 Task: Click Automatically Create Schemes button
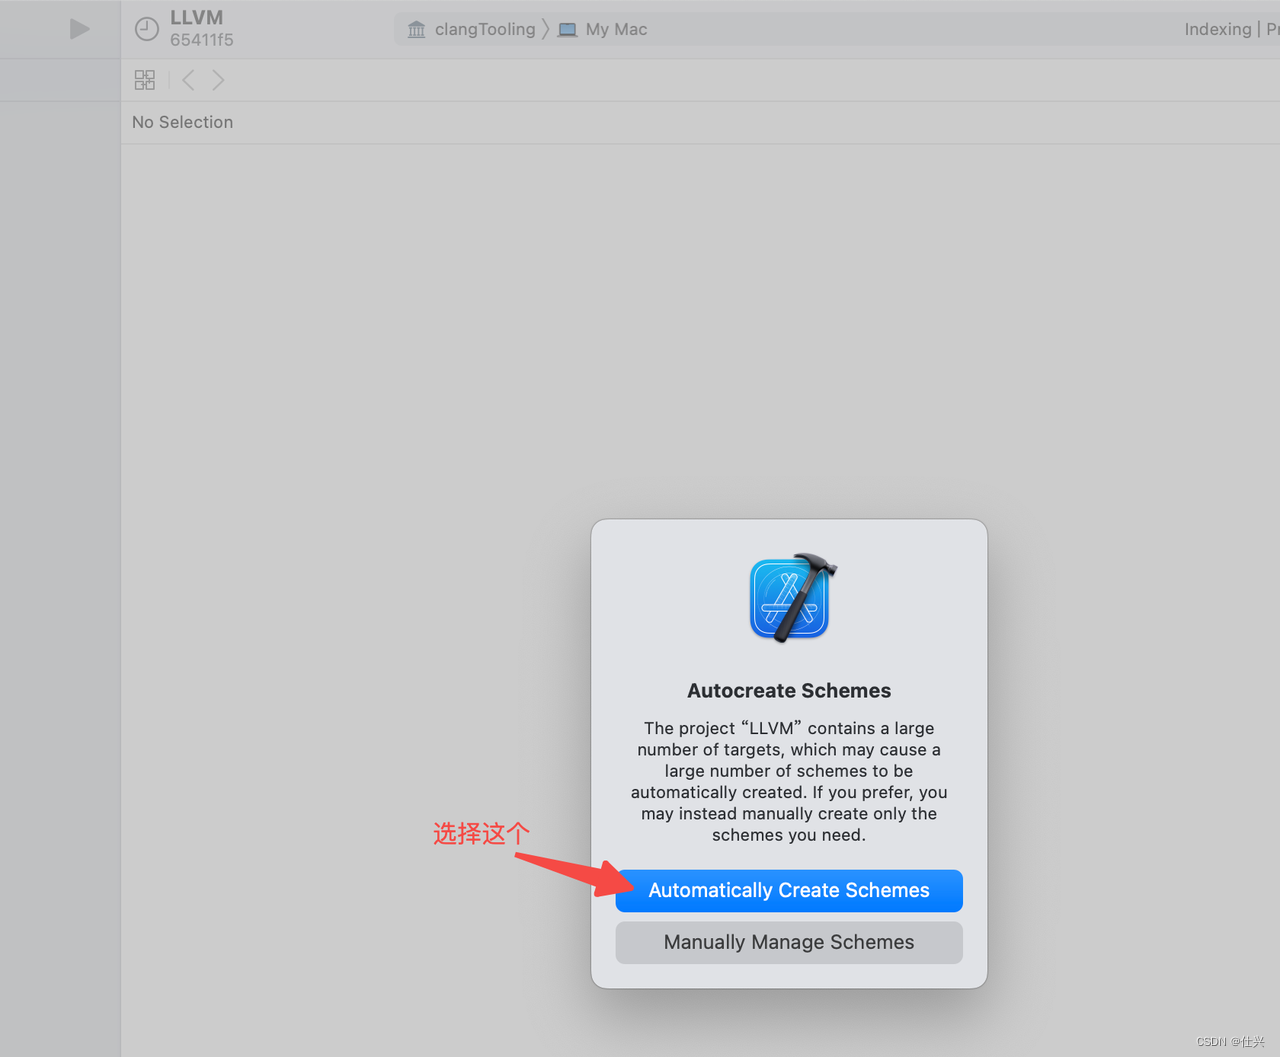click(789, 890)
